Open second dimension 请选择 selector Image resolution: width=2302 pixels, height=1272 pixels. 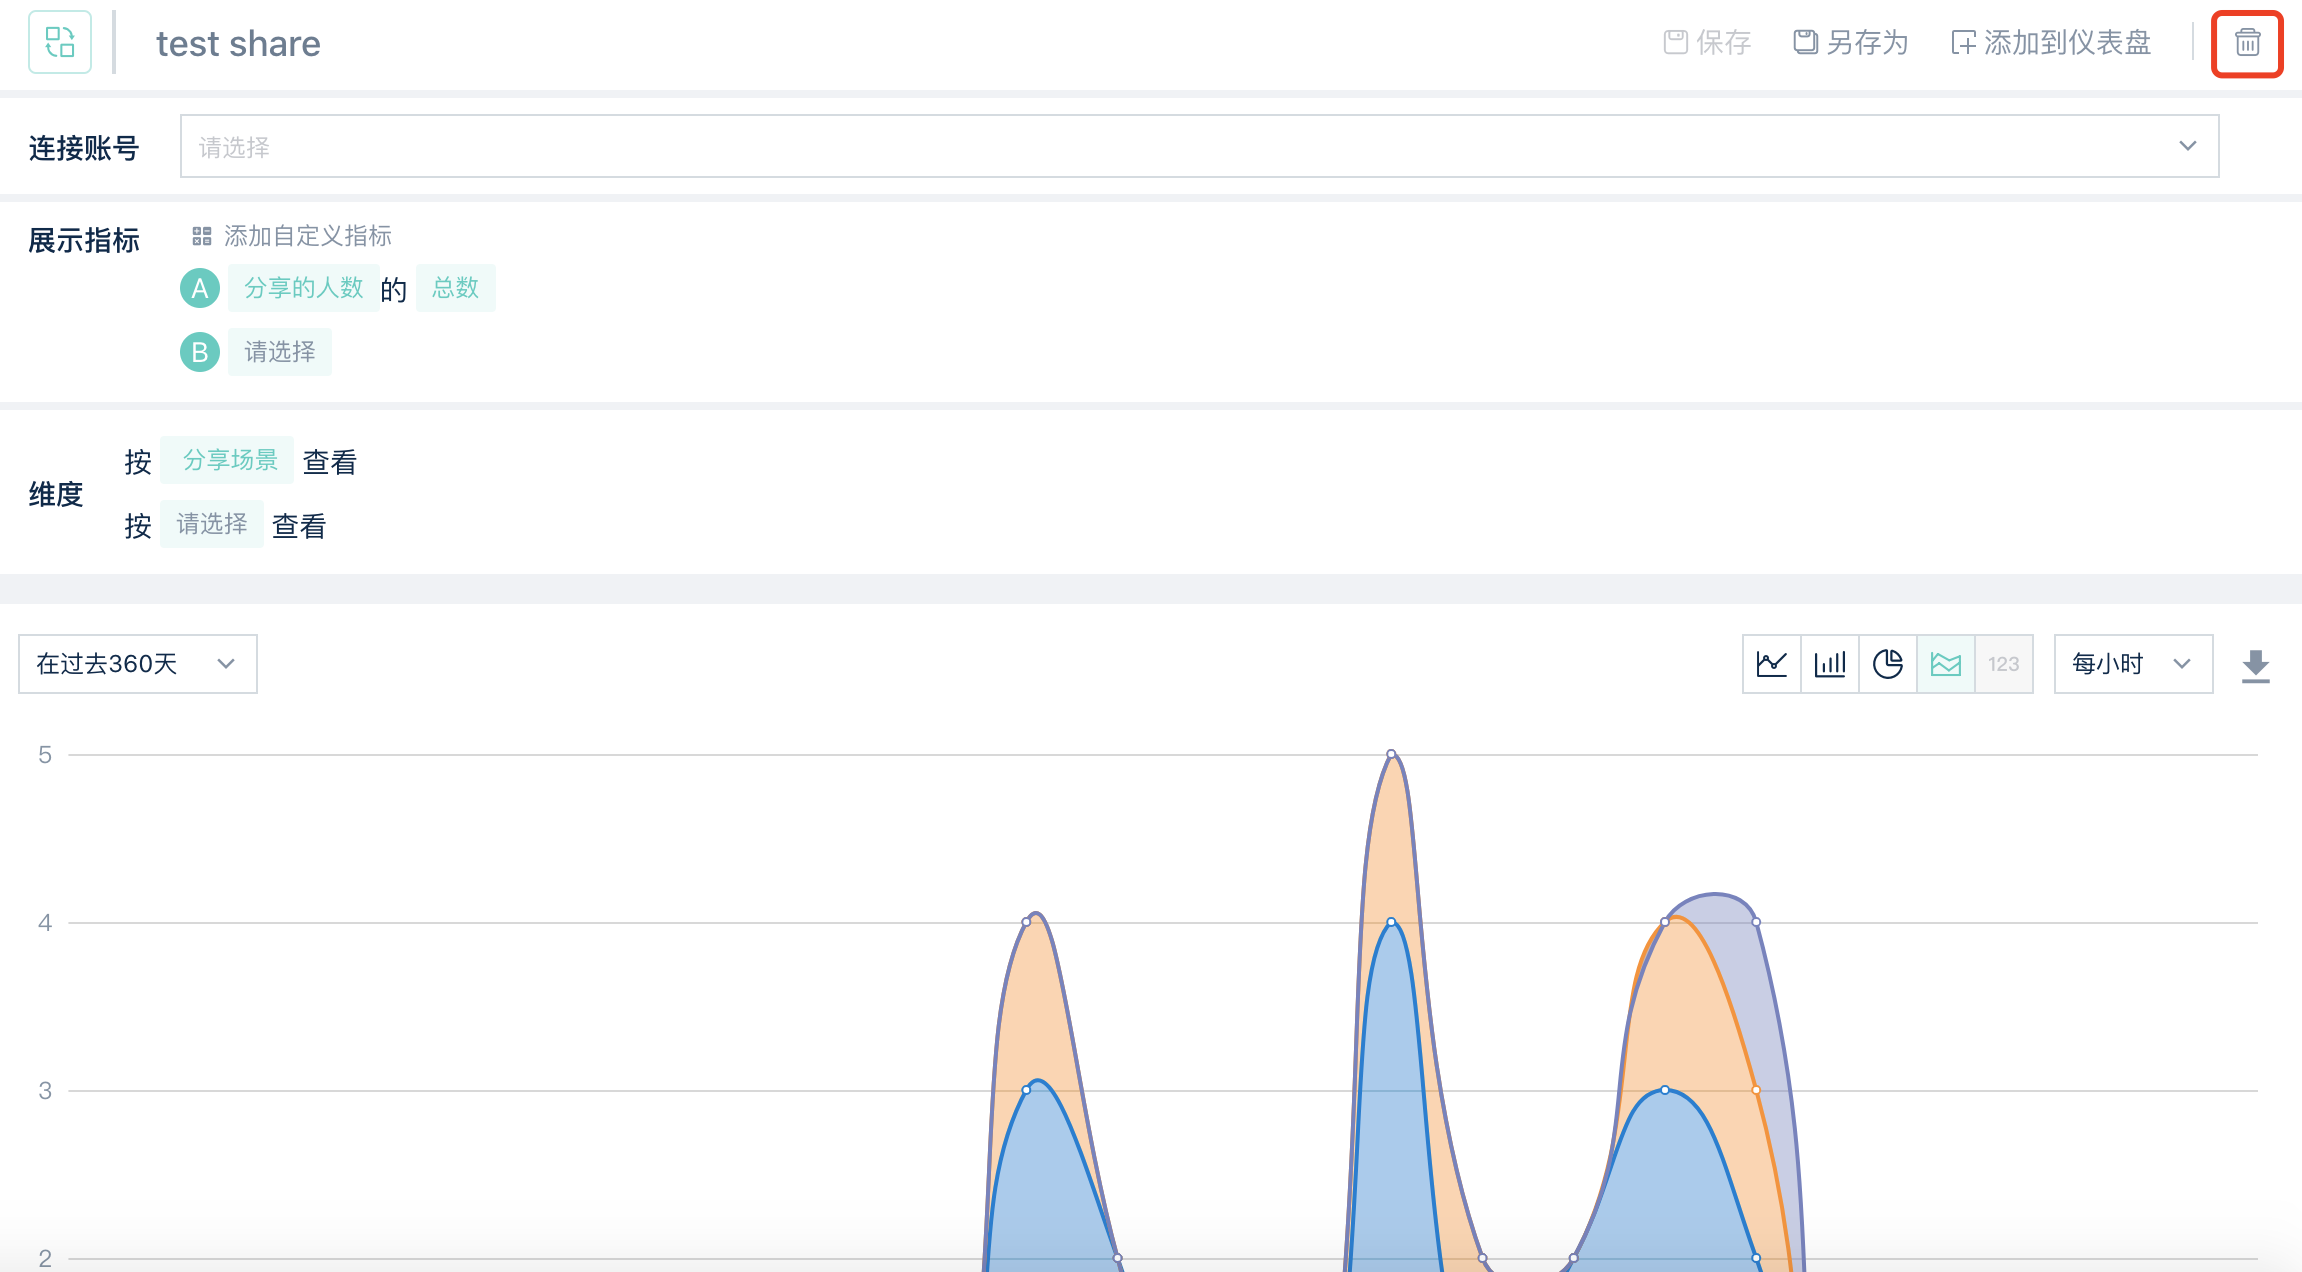pyautogui.click(x=212, y=524)
